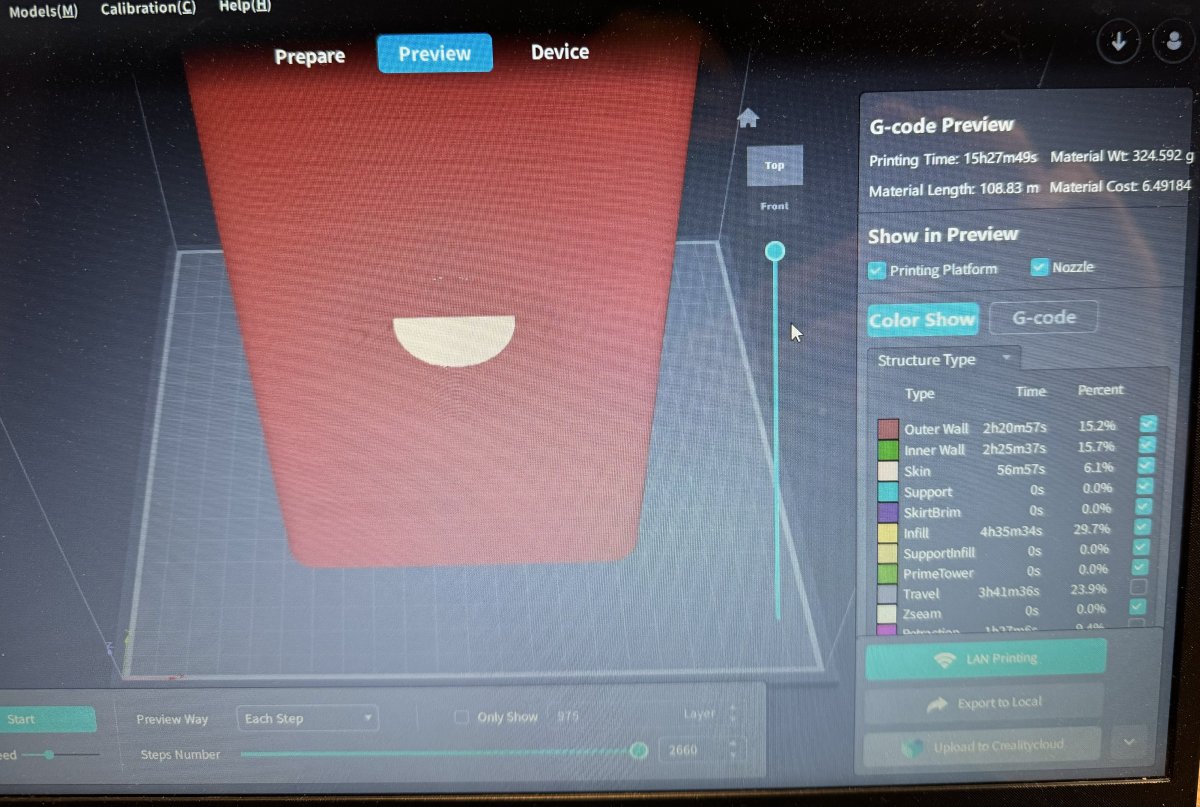Click the speed slider handle
The image size is (1200, 807).
click(x=49, y=754)
